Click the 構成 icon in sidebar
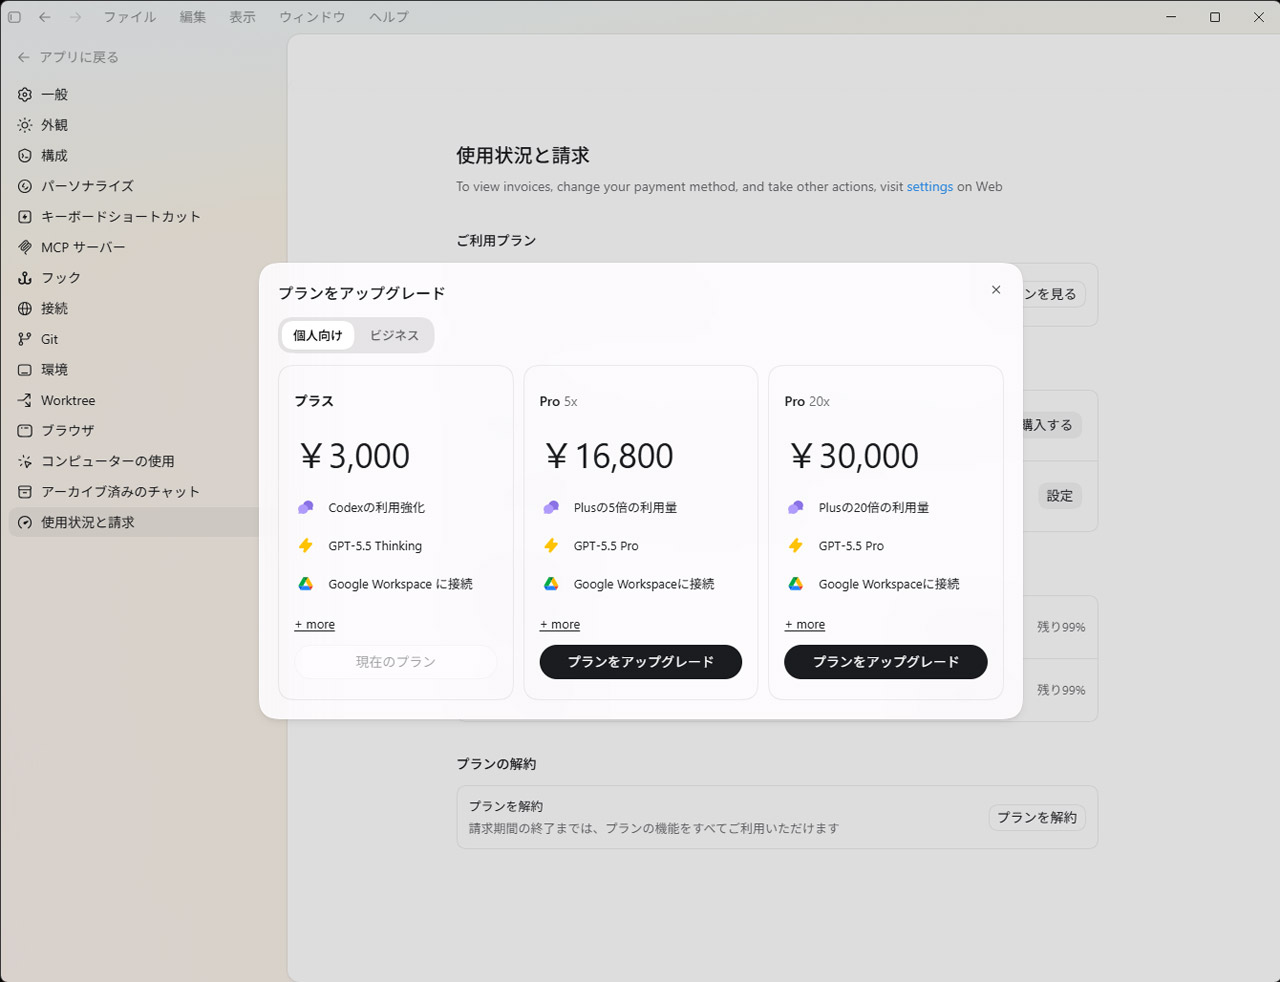The image size is (1280, 982). point(25,155)
